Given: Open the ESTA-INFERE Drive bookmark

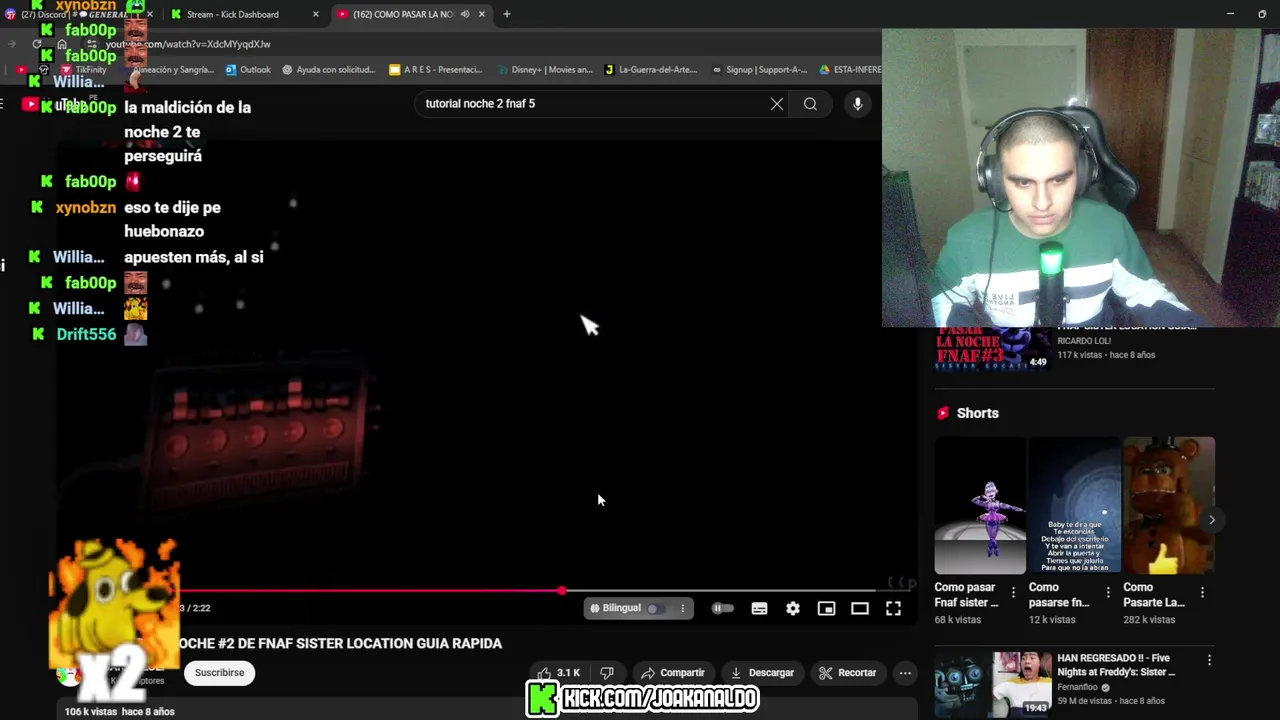Looking at the screenshot, I should click(850, 70).
